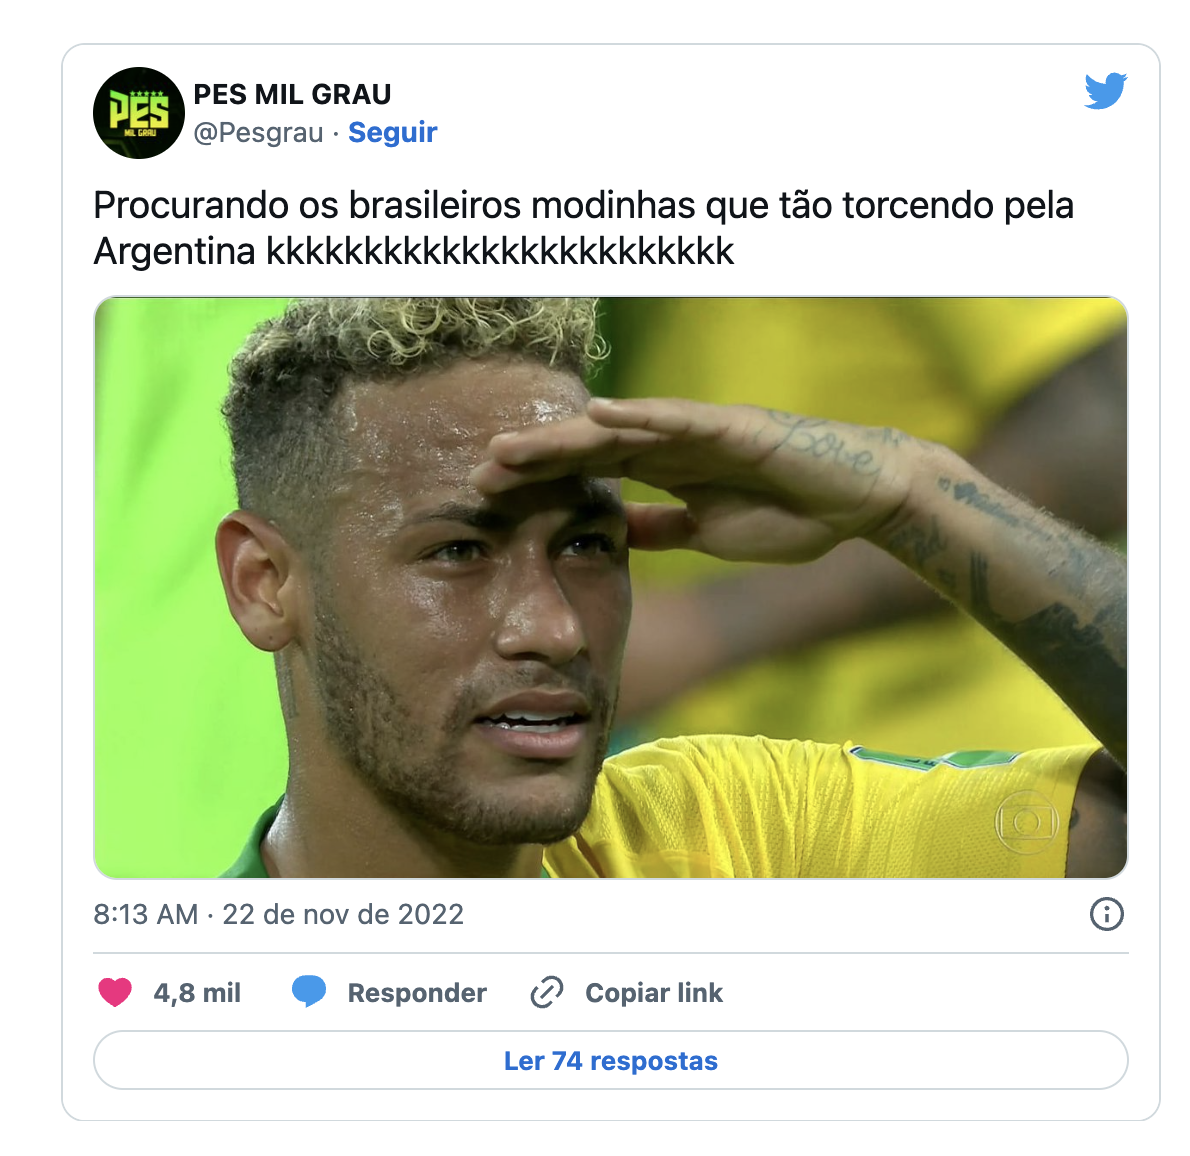Open the tweet photo of the player
The image size is (1190, 1156).
tap(610, 587)
